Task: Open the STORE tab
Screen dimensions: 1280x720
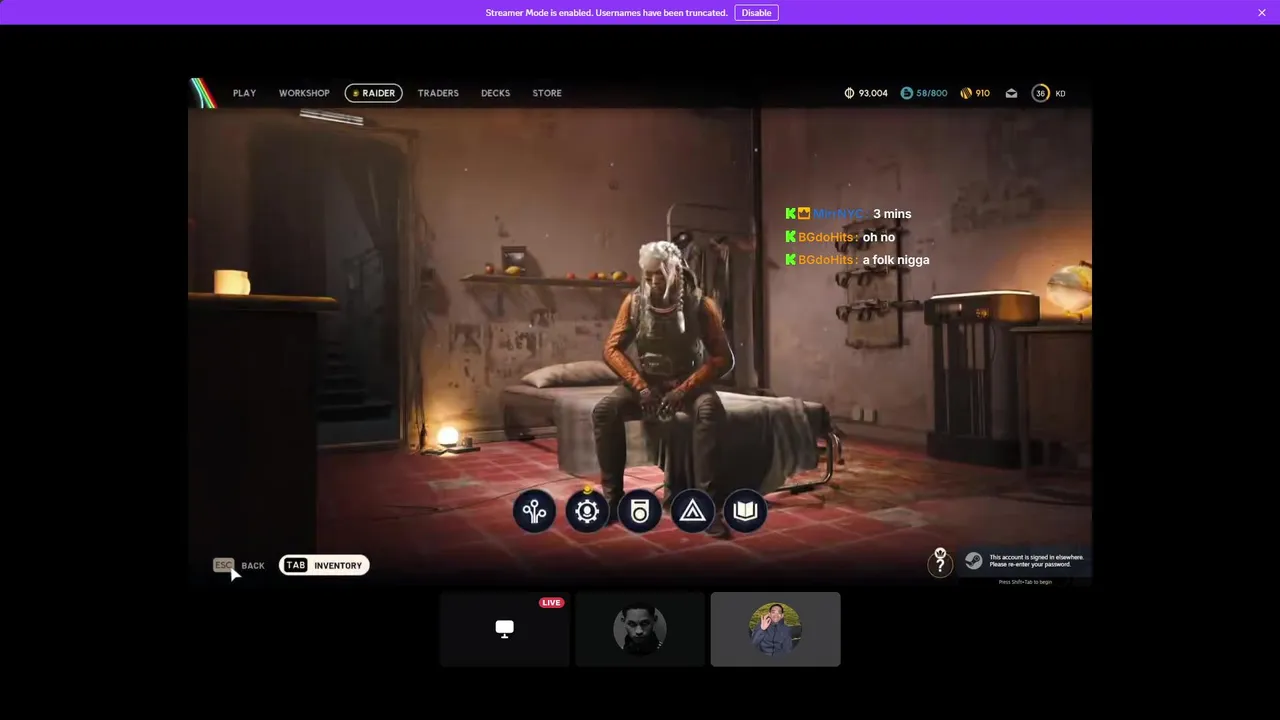Action: click(547, 93)
